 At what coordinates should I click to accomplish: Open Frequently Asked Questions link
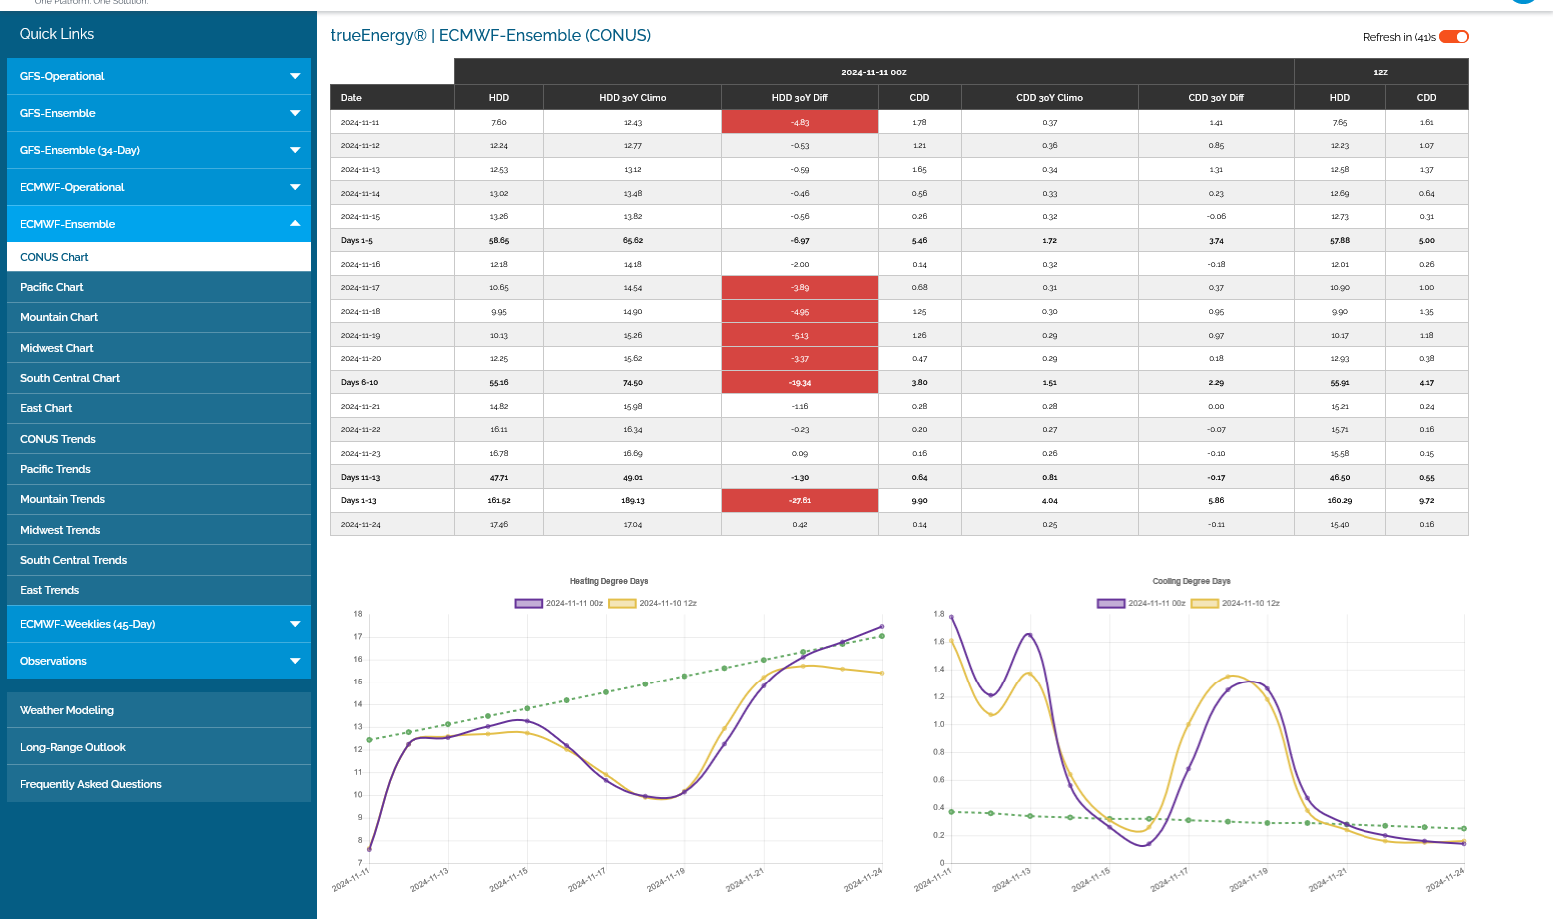(x=159, y=784)
